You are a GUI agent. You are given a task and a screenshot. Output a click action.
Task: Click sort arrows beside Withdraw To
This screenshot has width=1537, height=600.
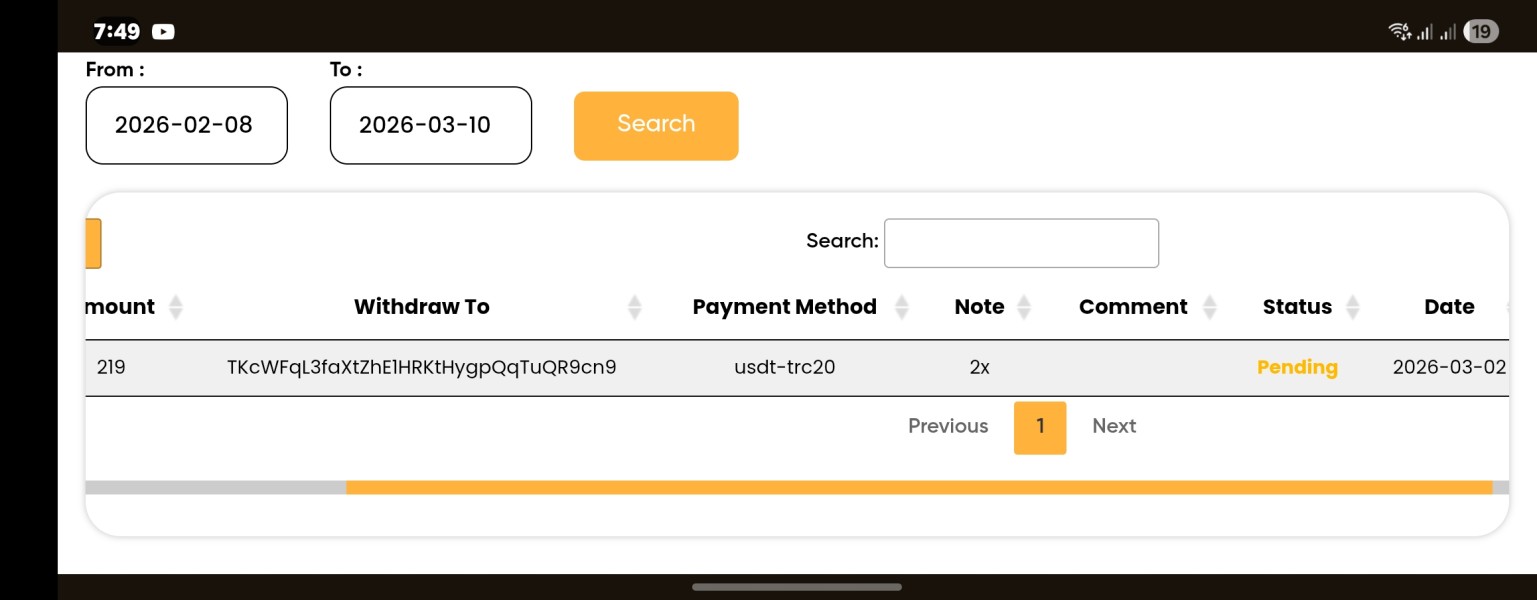point(634,307)
